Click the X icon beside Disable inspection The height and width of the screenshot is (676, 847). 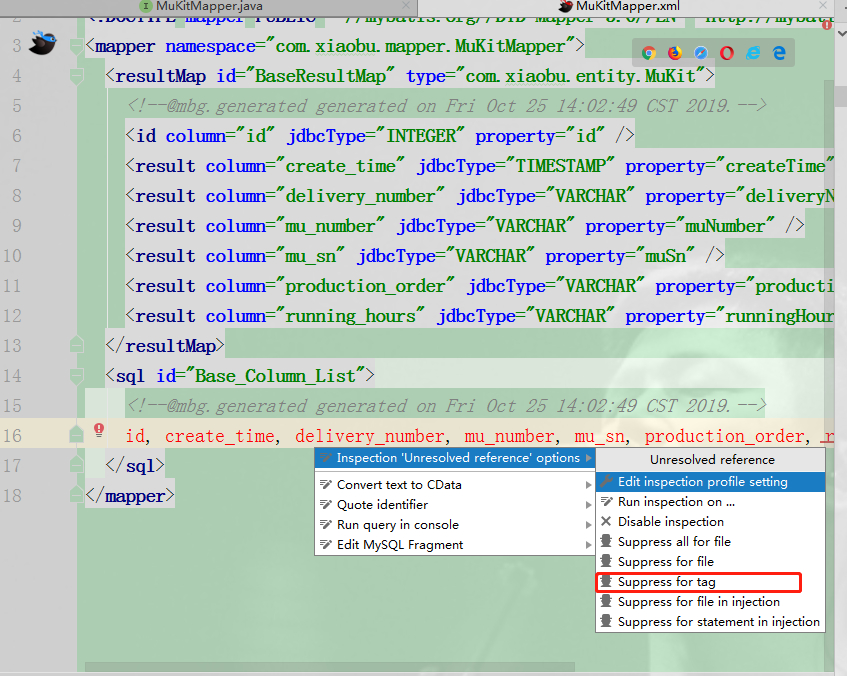point(606,521)
